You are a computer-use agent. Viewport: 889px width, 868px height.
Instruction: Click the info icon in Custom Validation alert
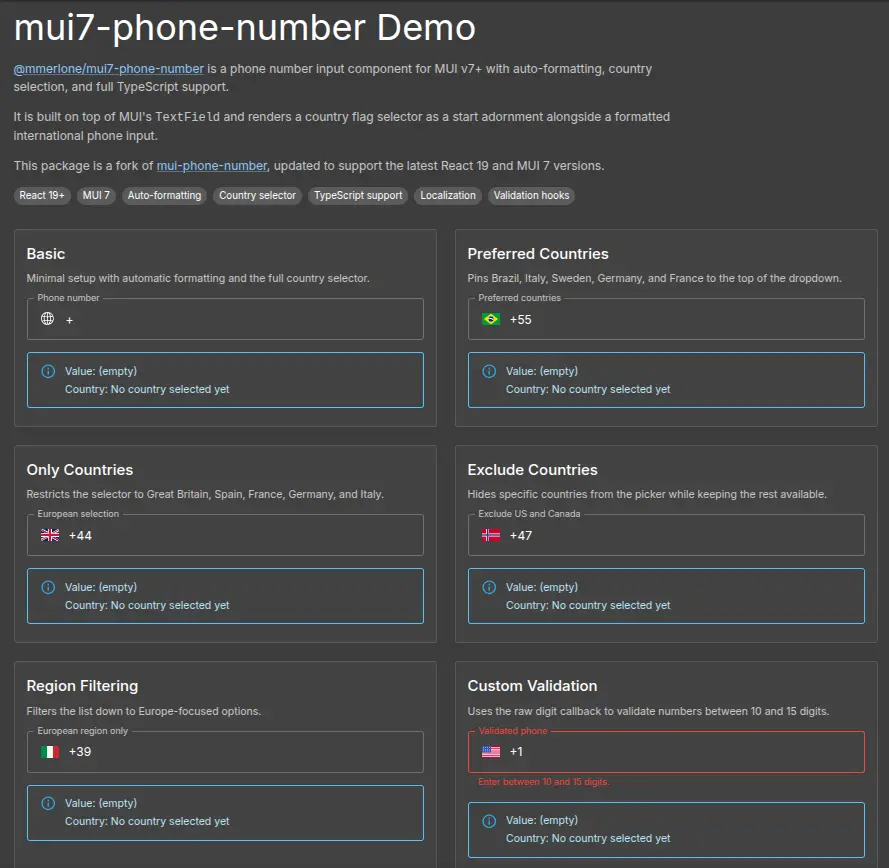[489, 821]
